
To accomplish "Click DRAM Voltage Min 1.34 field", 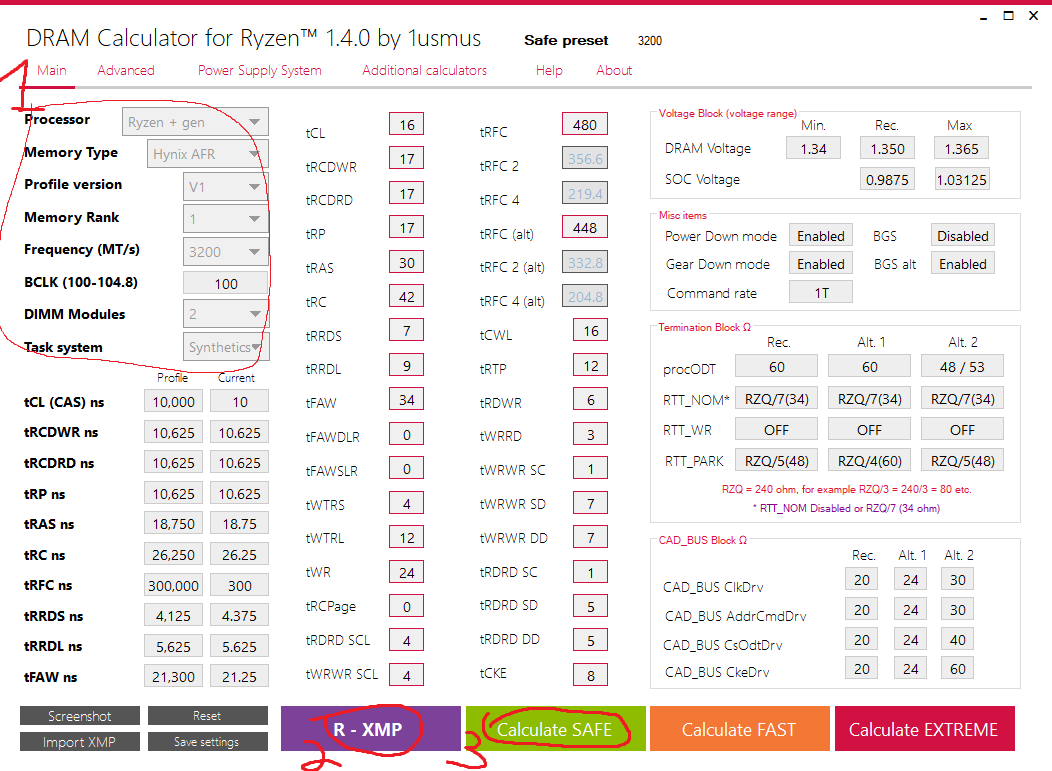I will coord(813,149).
